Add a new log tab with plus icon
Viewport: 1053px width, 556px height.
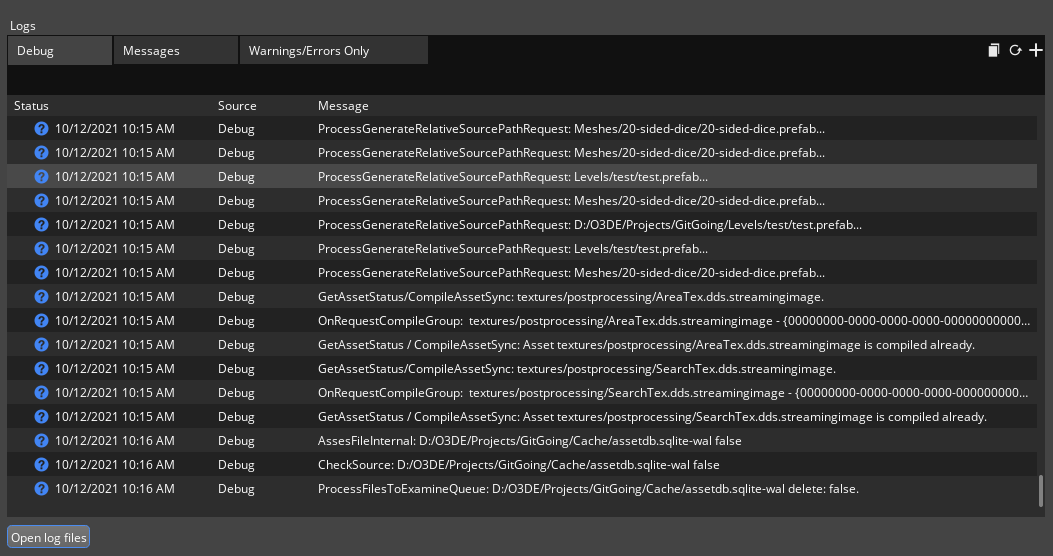[1036, 51]
